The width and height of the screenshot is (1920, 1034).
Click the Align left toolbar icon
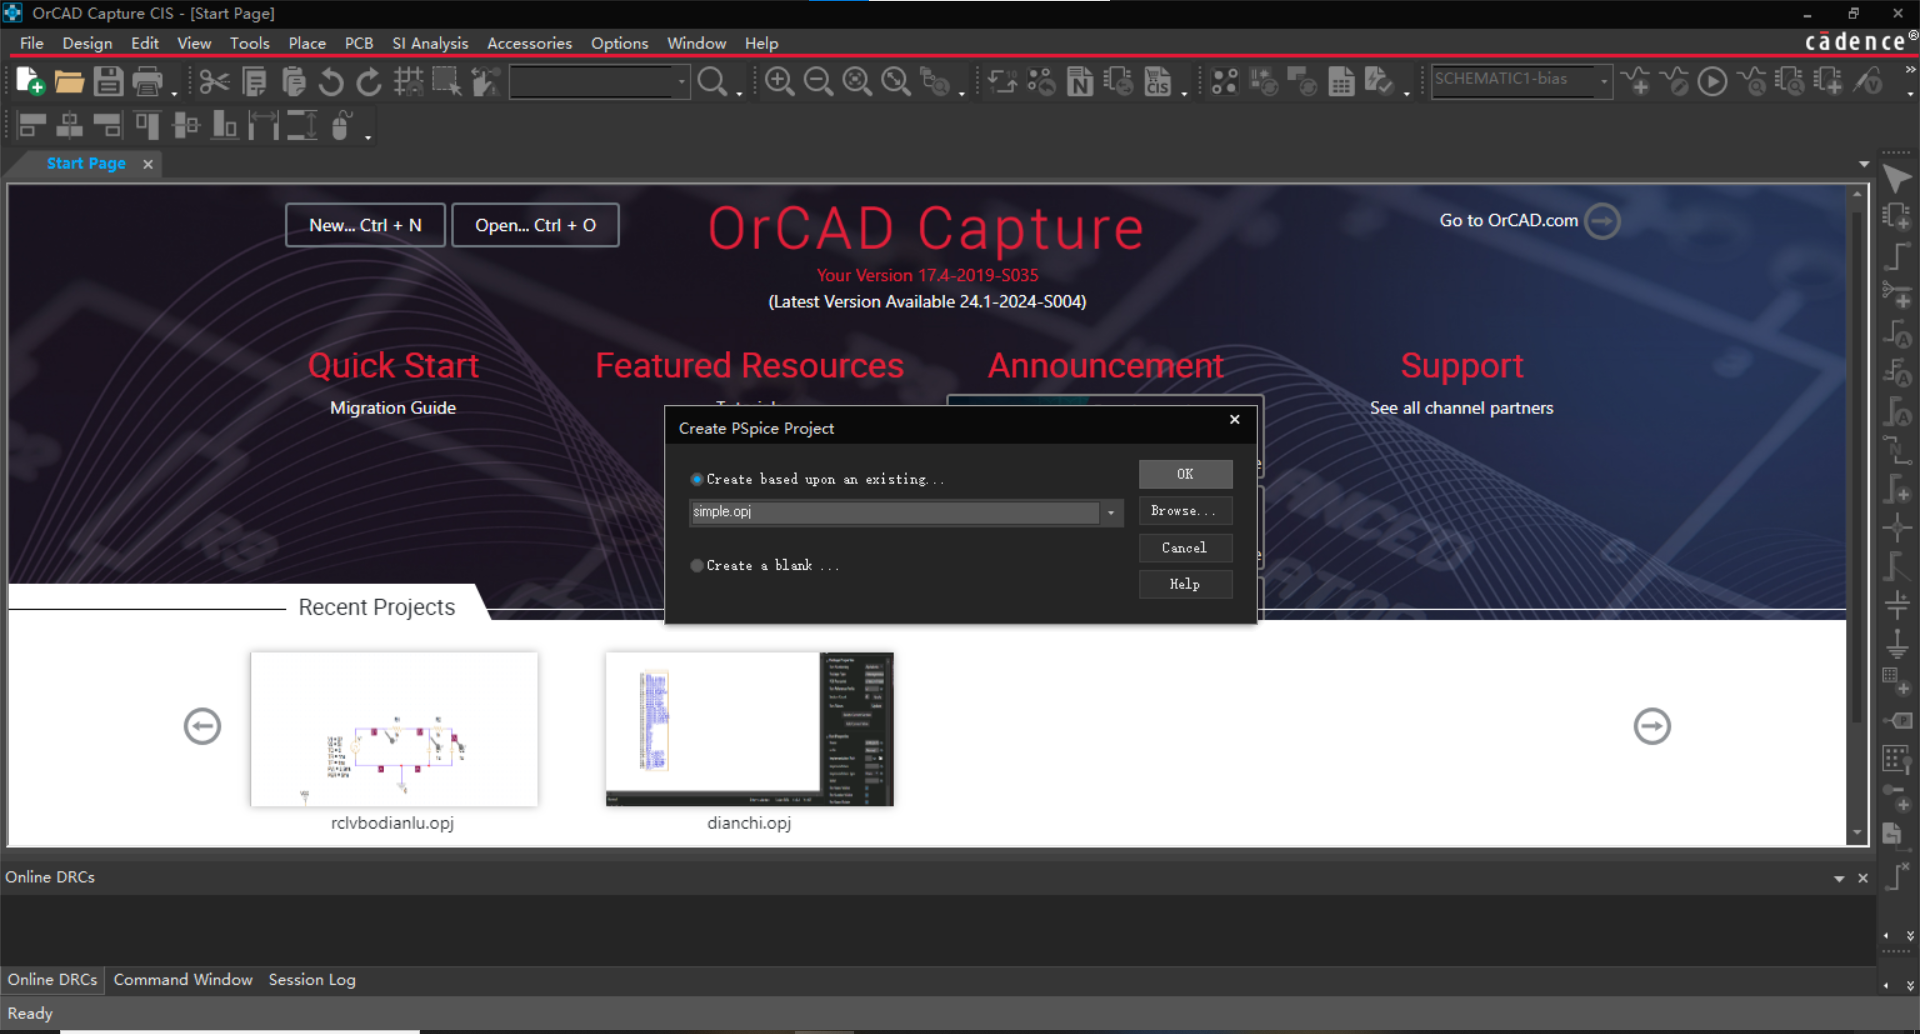tap(32, 125)
